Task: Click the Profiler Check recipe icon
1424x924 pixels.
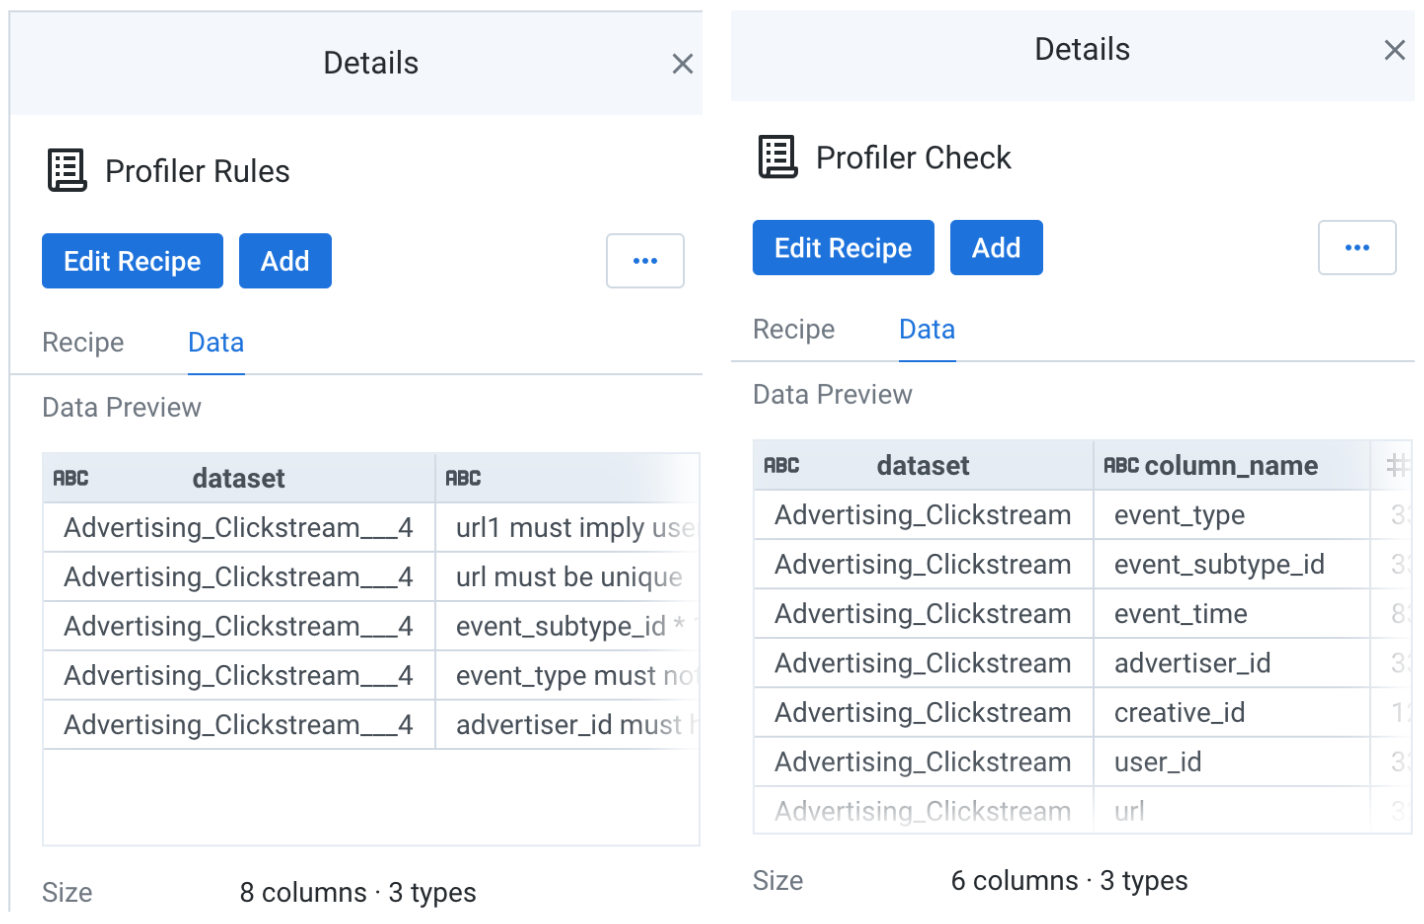Action: tap(776, 157)
